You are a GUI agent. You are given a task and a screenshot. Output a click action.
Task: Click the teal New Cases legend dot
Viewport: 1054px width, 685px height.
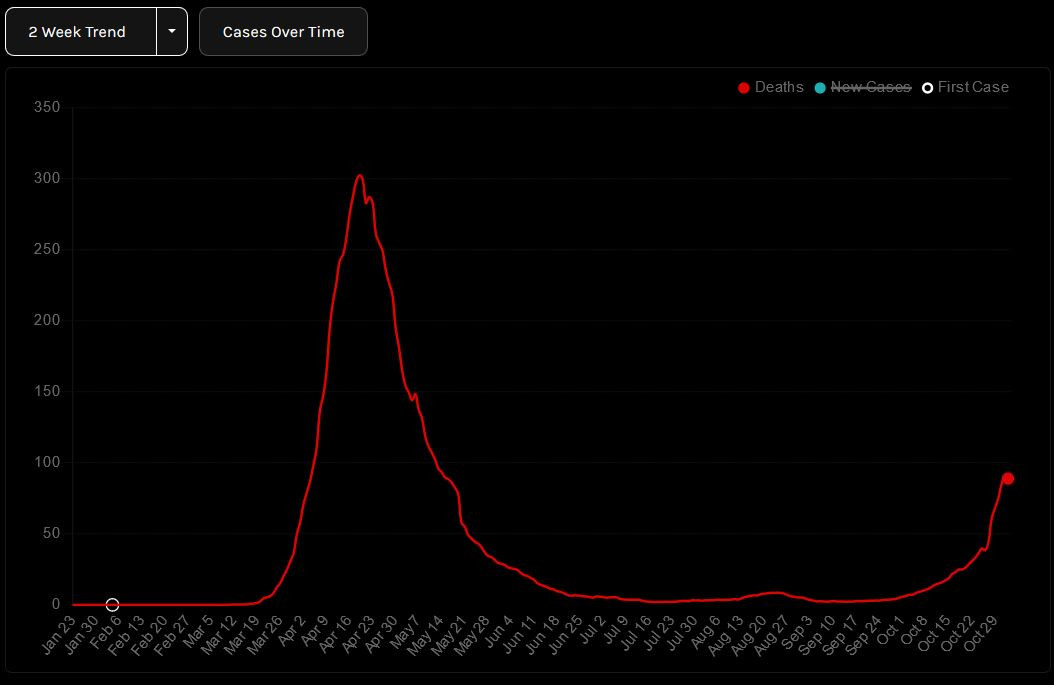819,87
